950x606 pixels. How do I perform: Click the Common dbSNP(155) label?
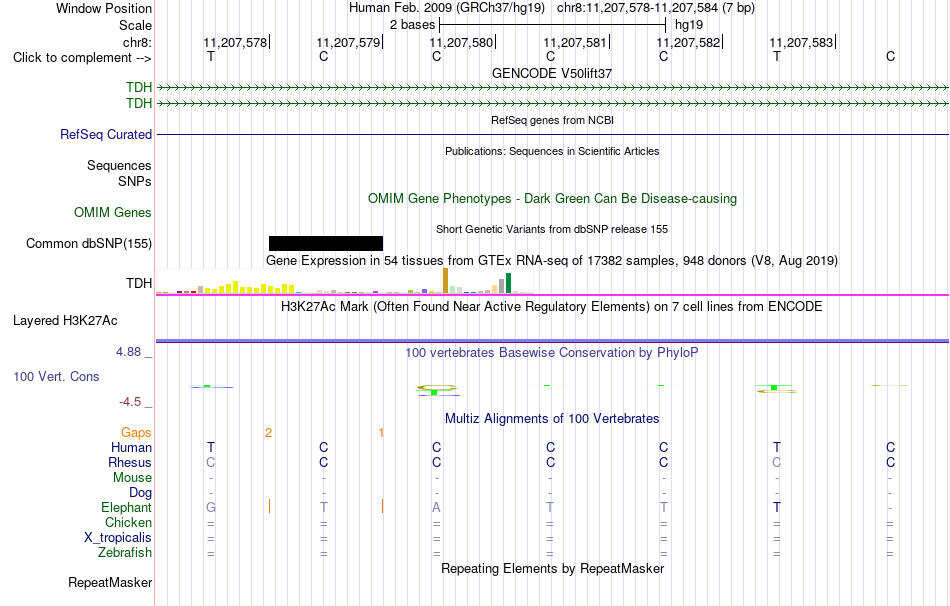pyautogui.click(x=89, y=244)
